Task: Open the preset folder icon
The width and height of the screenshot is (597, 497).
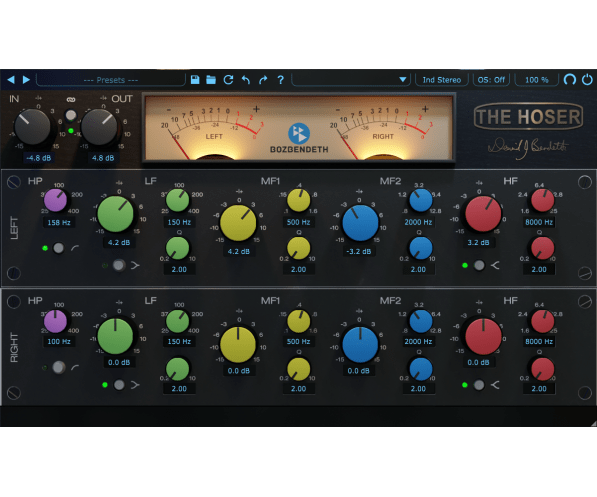Action: [211, 80]
